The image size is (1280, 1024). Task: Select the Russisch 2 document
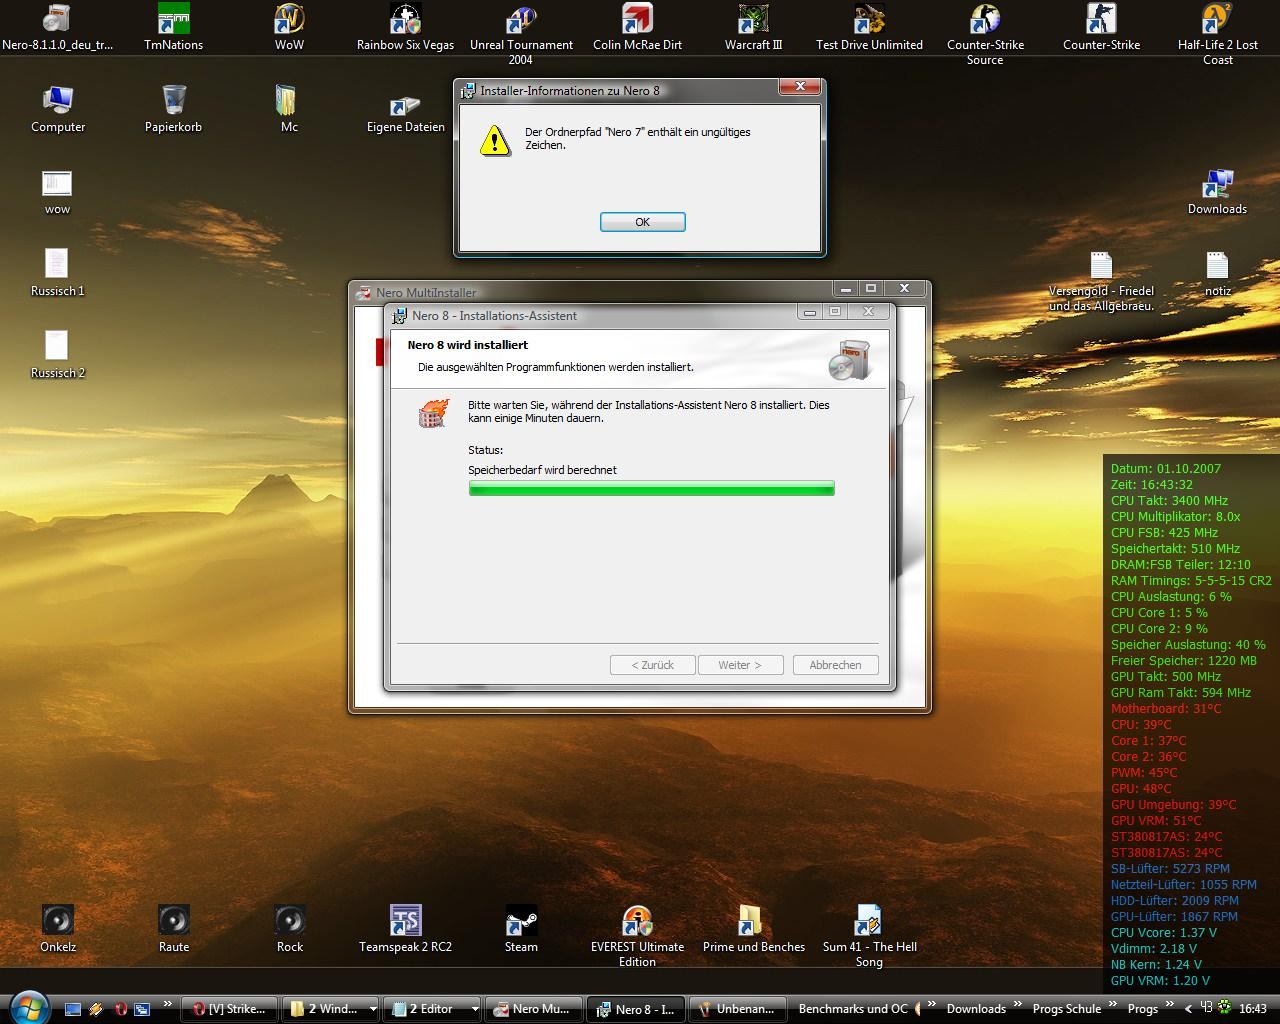pos(57,355)
